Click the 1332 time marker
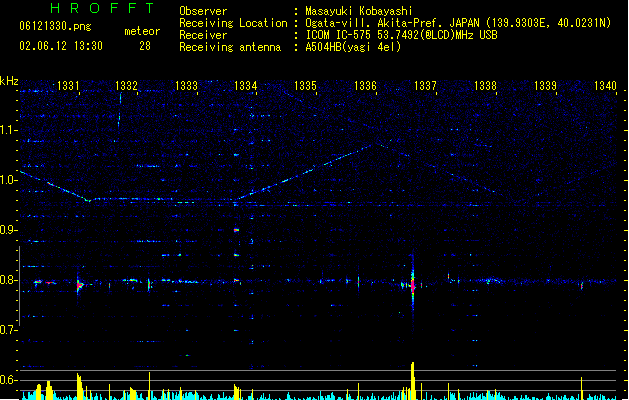The width and height of the screenshot is (629, 400). pos(126,86)
